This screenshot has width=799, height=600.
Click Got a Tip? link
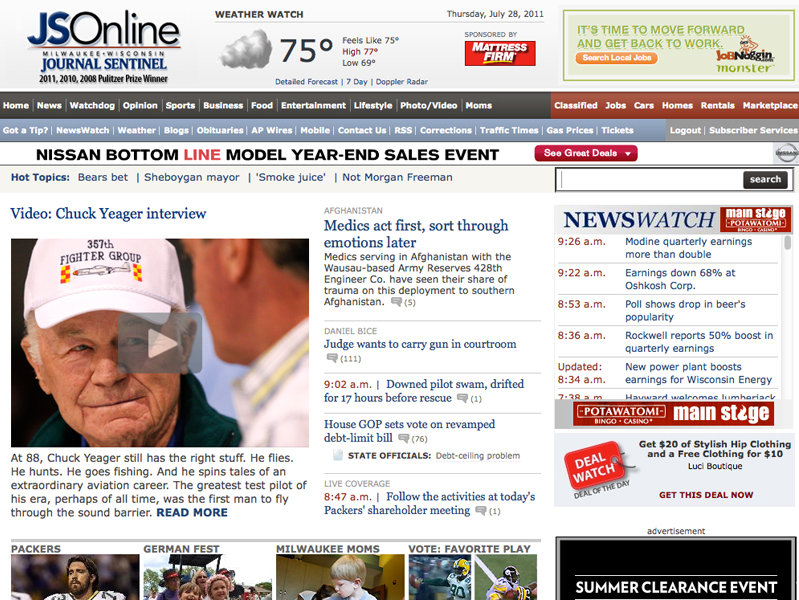(x=25, y=131)
